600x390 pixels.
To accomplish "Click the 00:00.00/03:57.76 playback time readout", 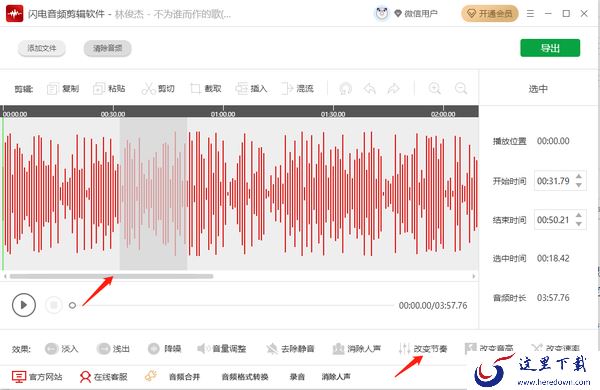I will 433,305.
